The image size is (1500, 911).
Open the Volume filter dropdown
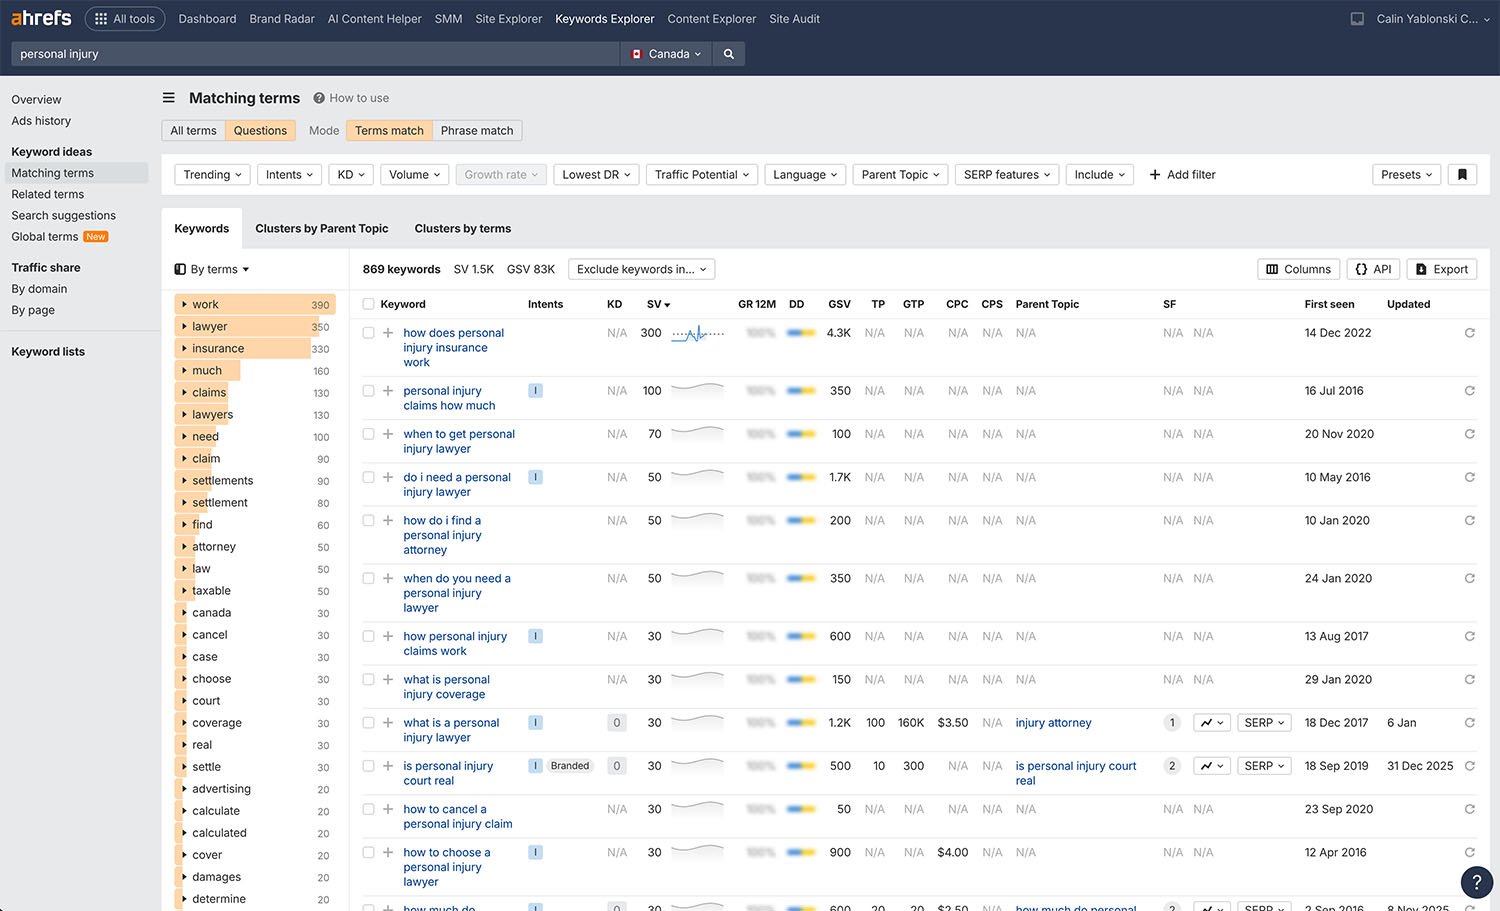pos(414,174)
